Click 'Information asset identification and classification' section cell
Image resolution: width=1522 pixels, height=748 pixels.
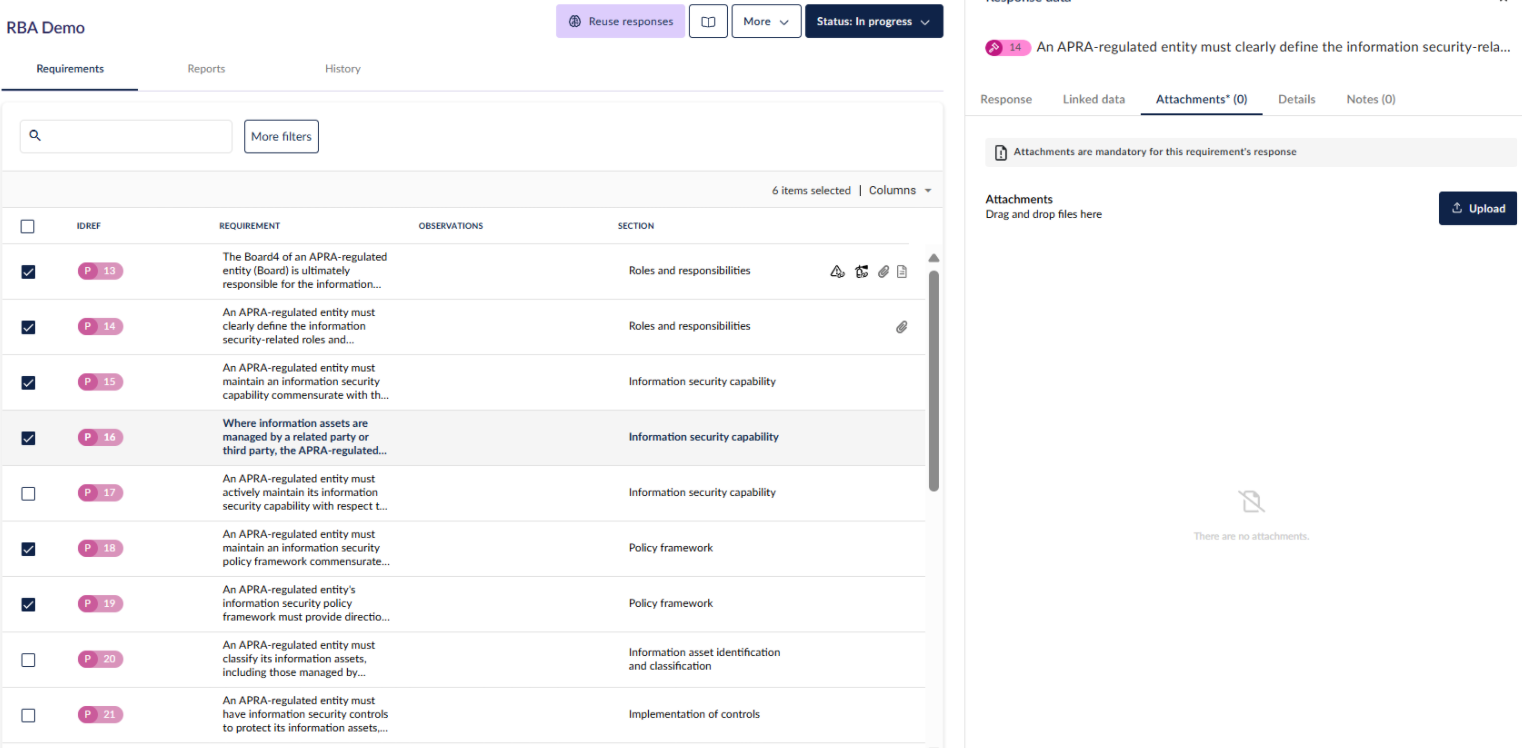tap(704, 659)
